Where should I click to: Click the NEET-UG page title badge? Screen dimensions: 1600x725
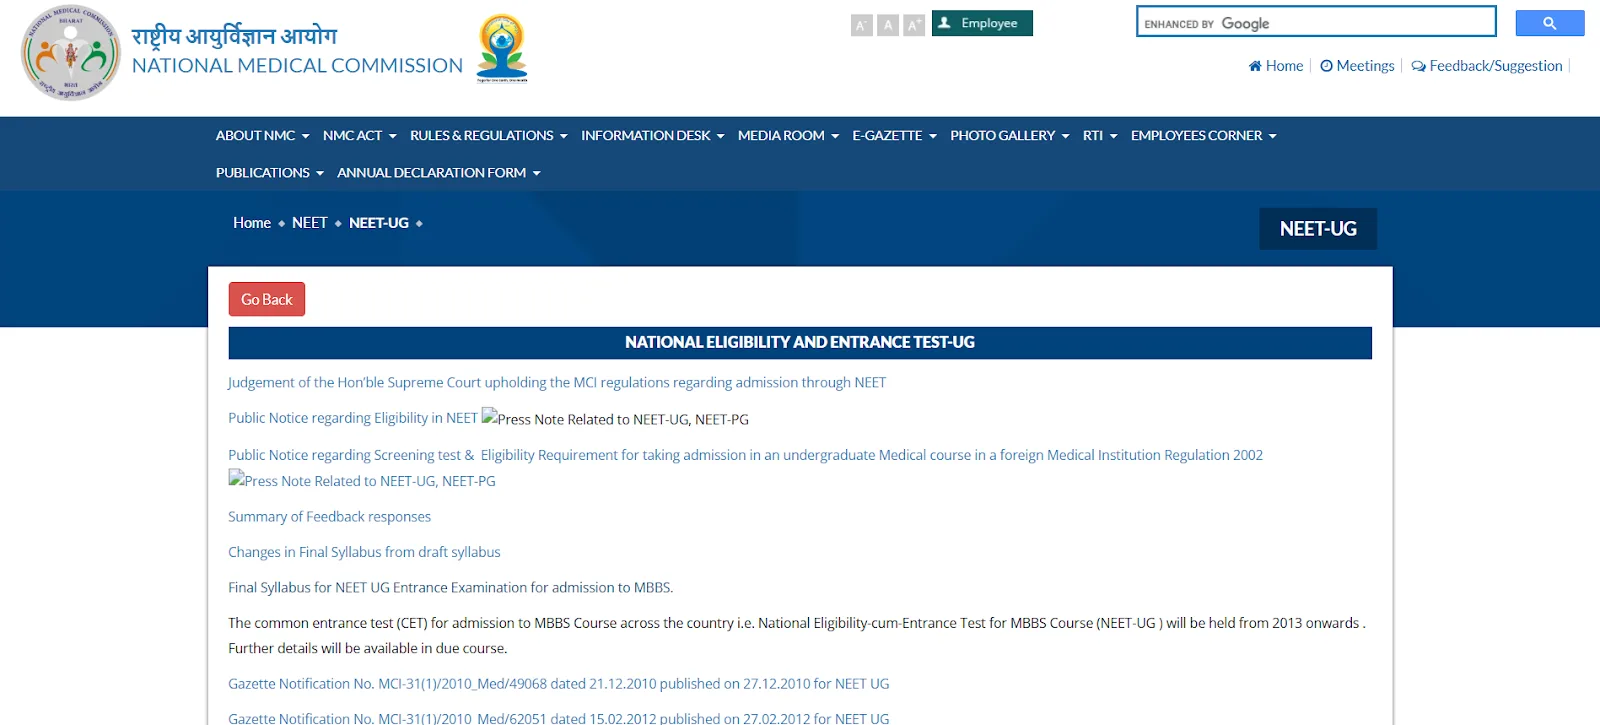click(1318, 229)
